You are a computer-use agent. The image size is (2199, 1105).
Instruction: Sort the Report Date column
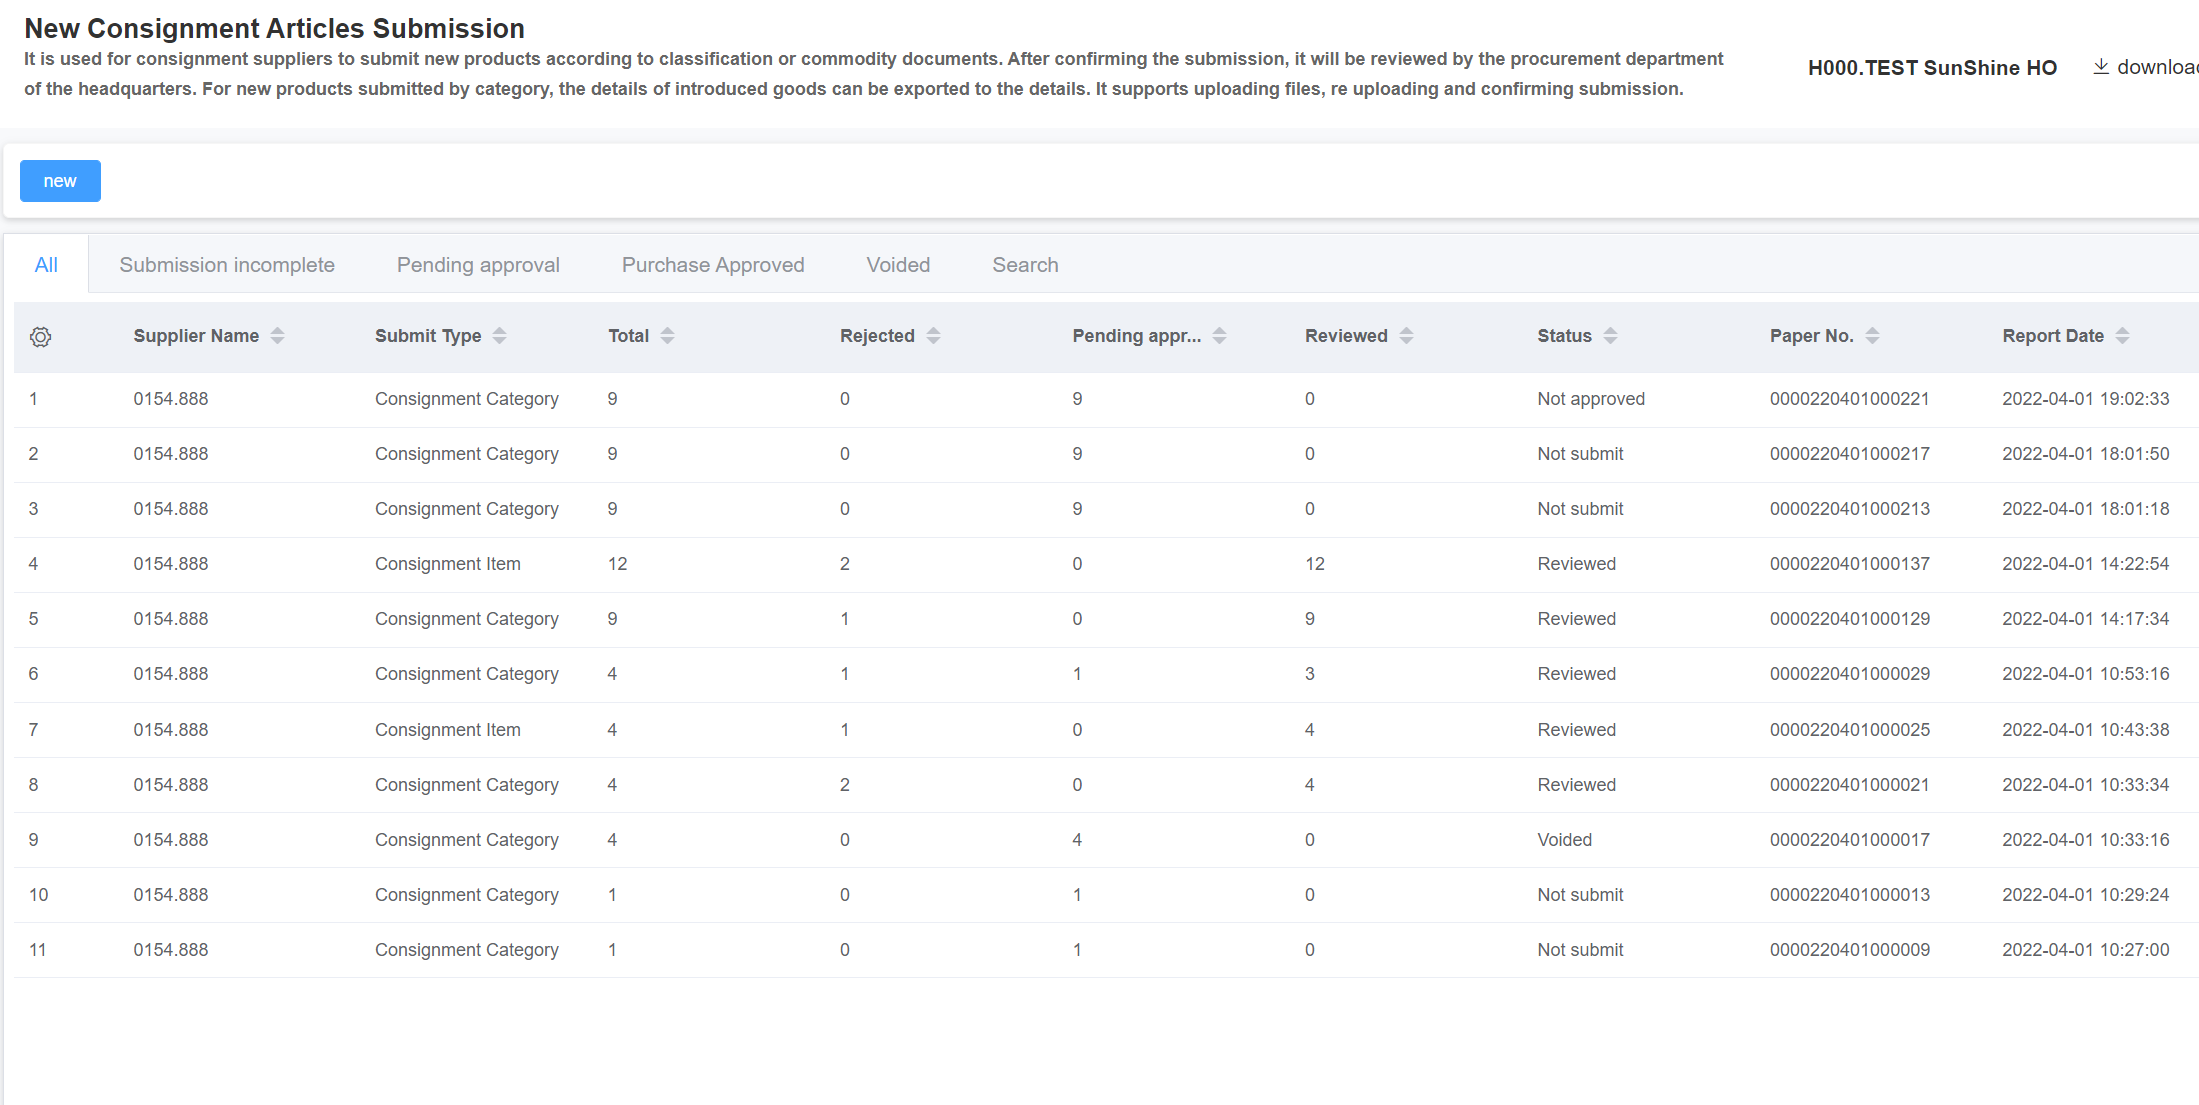(2122, 336)
